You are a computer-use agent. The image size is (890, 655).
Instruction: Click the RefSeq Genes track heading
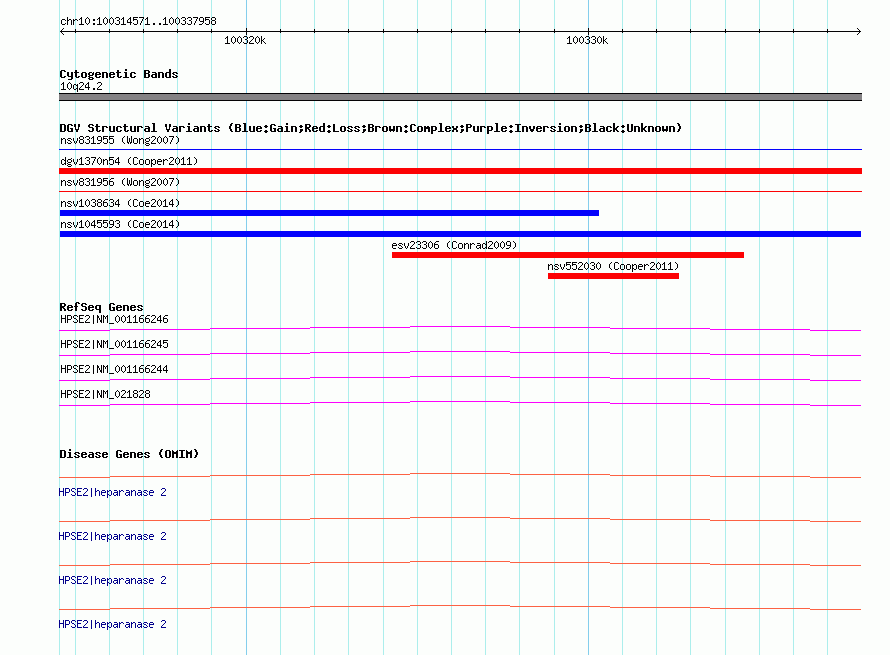coord(101,307)
